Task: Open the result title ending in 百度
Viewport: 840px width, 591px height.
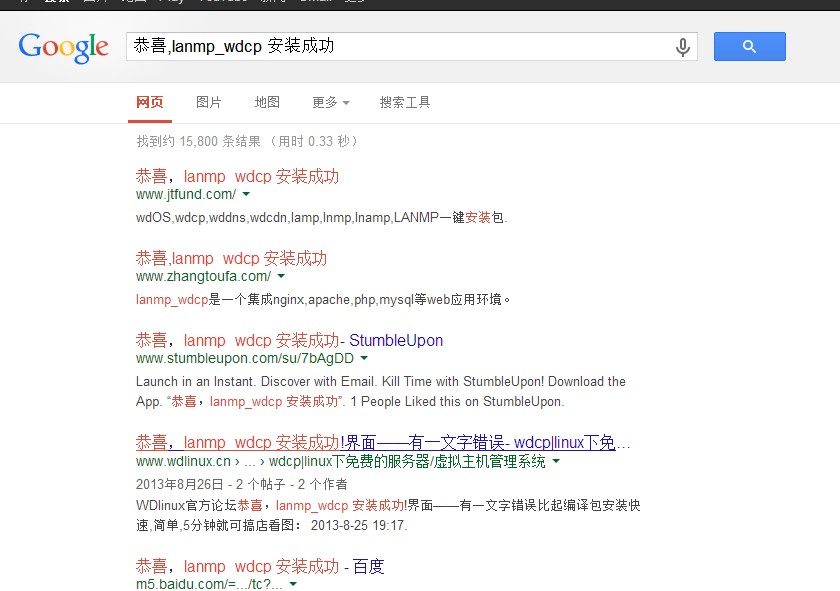Action: pyautogui.click(x=260, y=566)
